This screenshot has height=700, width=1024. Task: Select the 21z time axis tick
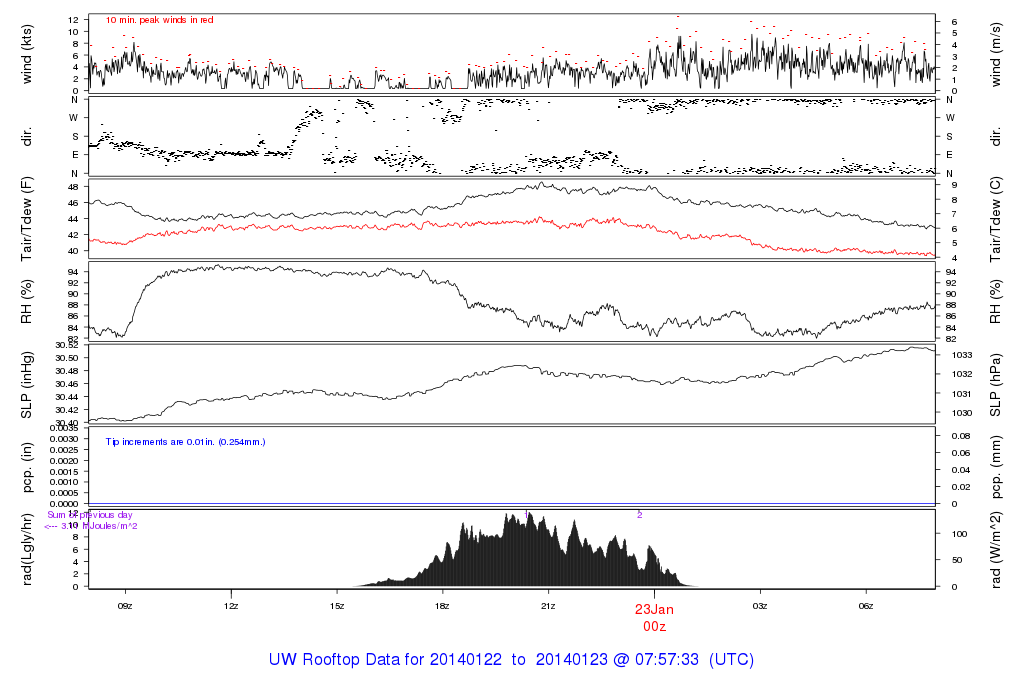pos(548,605)
